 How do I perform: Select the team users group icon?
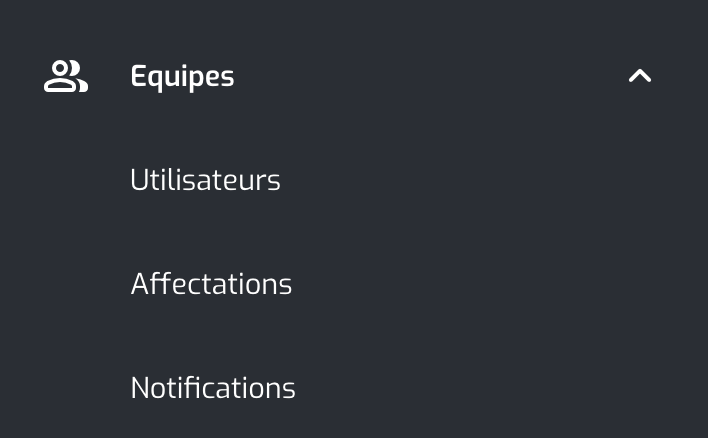tap(66, 76)
